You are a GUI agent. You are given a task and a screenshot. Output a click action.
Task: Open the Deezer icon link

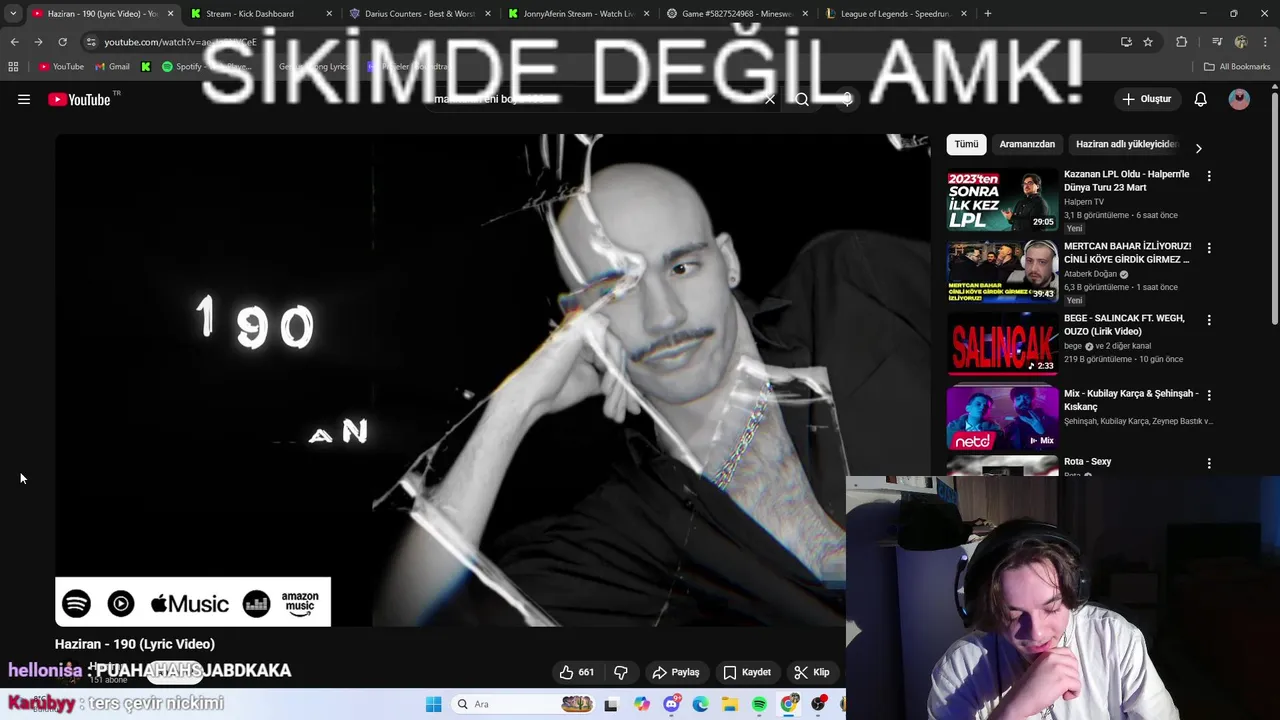(x=256, y=603)
